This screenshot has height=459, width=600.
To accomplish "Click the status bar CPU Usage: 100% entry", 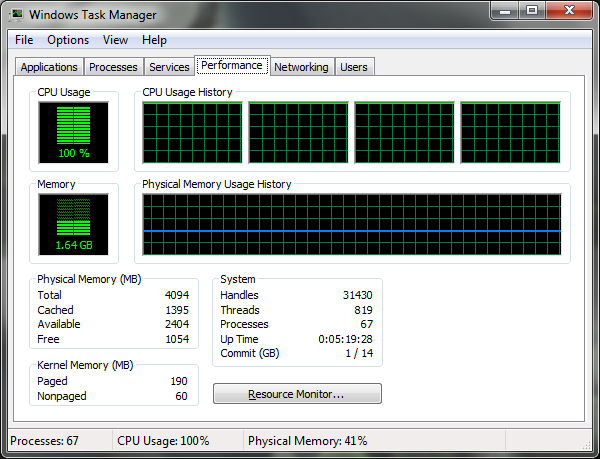I will pyautogui.click(x=163, y=441).
